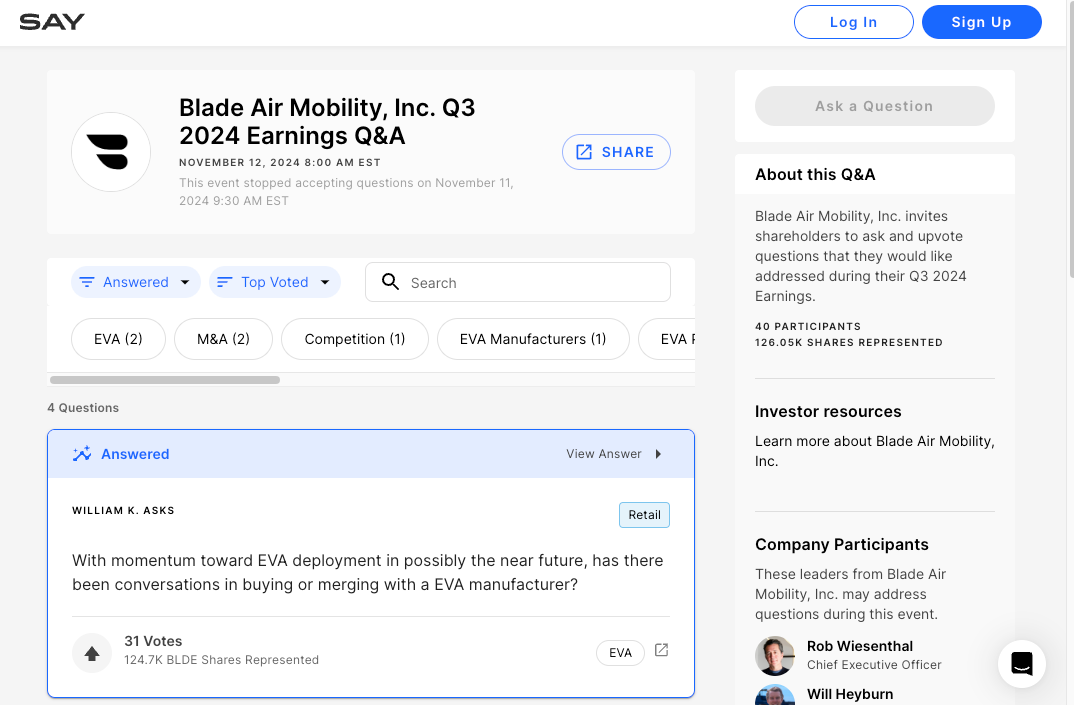Click Rob Wiesenthal name
Viewport: 1074px width, 705px height.
click(x=860, y=646)
